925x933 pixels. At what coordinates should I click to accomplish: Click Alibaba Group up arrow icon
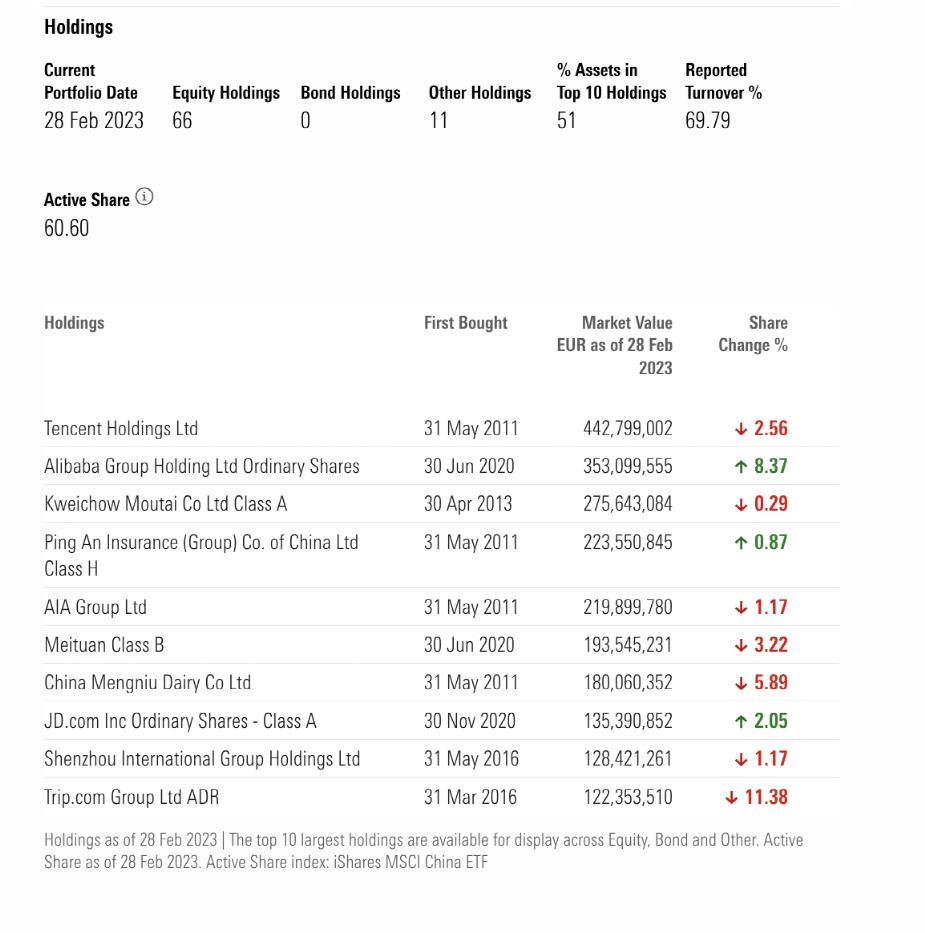741,466
